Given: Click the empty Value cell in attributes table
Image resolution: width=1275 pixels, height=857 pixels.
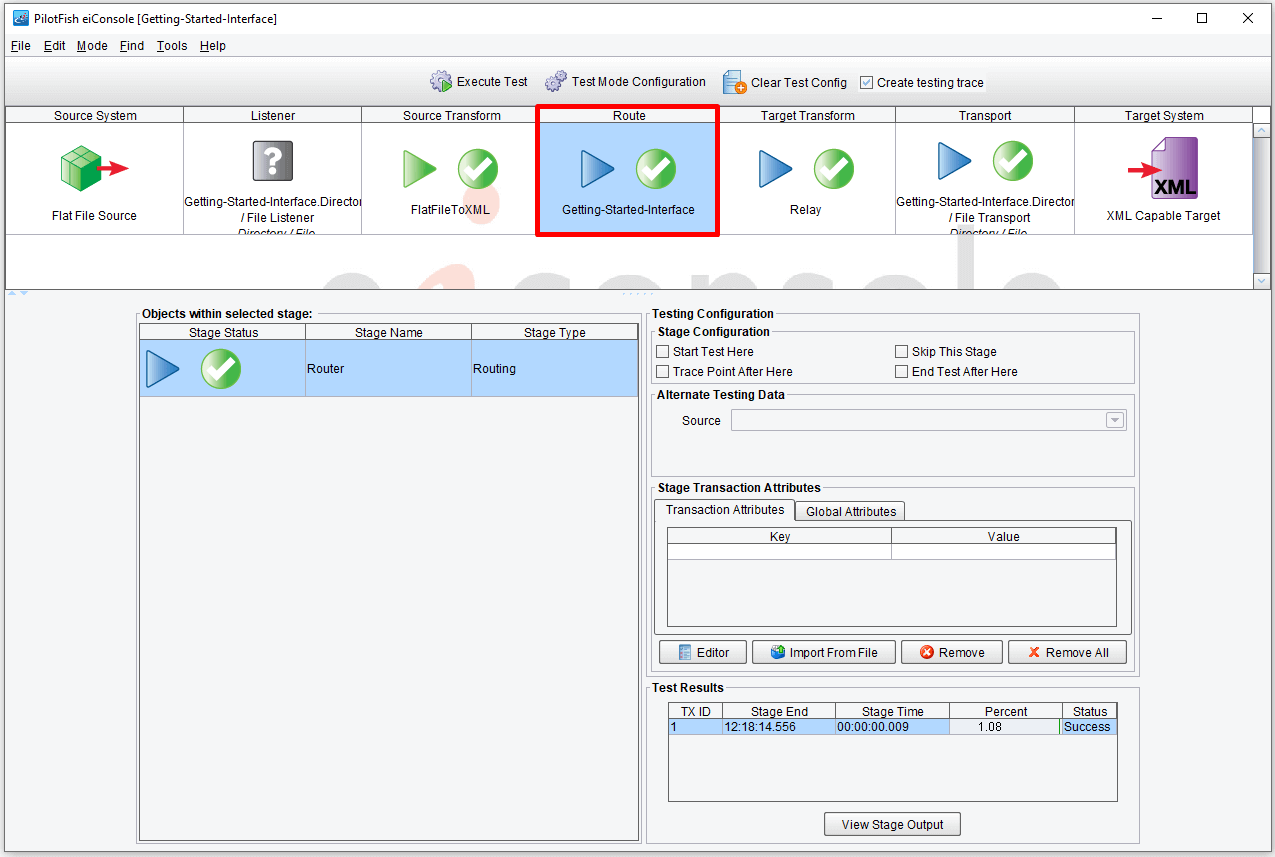Looking at the screenshot, I should [x=1003, y=552].
